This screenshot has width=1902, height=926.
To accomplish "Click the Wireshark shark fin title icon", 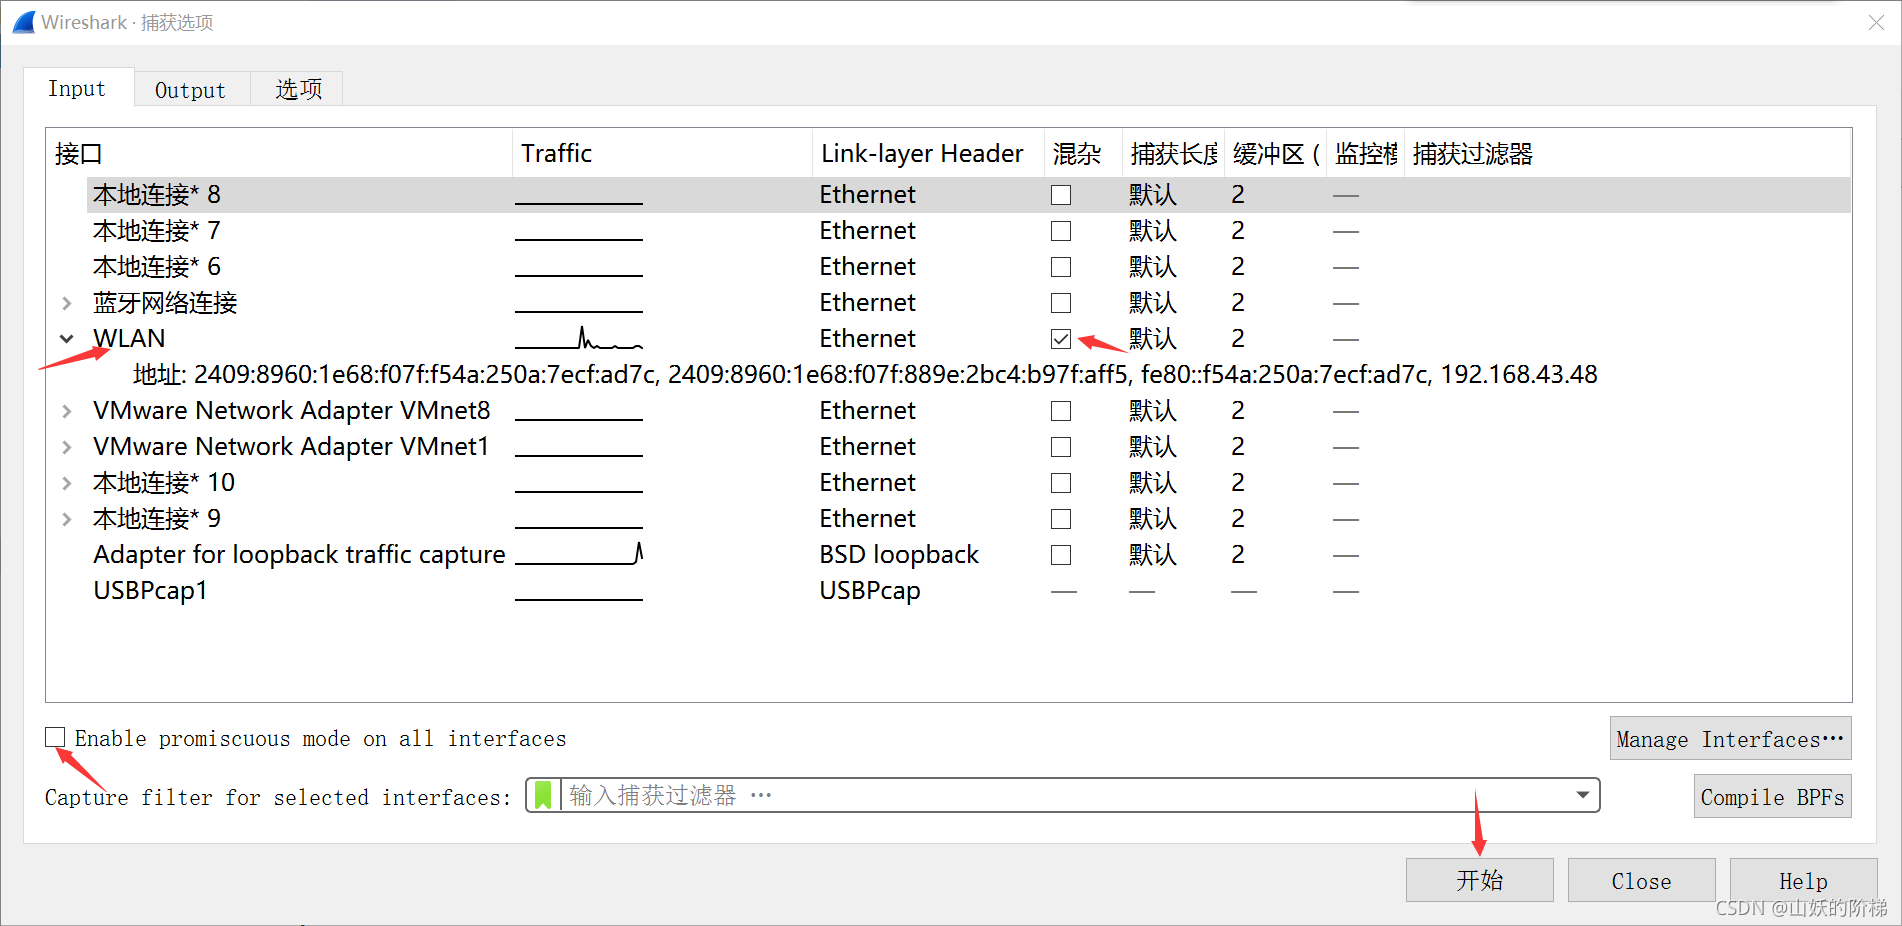I will point(24,22).
